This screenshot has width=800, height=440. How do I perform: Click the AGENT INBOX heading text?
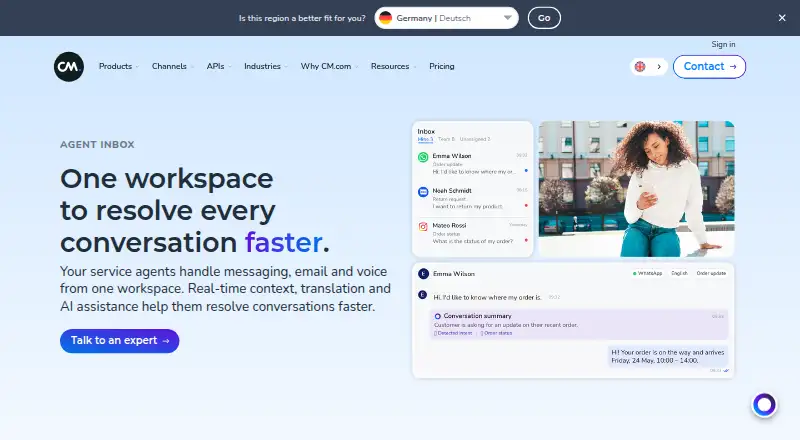[x=97, y=144]
